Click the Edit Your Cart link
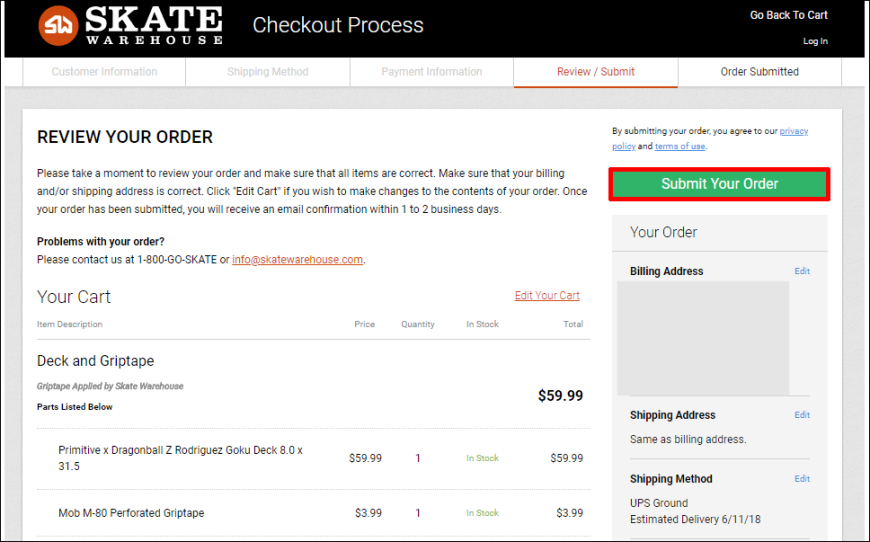Viewport: 870px width, 542px height. pyautogui.click(x=546, y=296)
